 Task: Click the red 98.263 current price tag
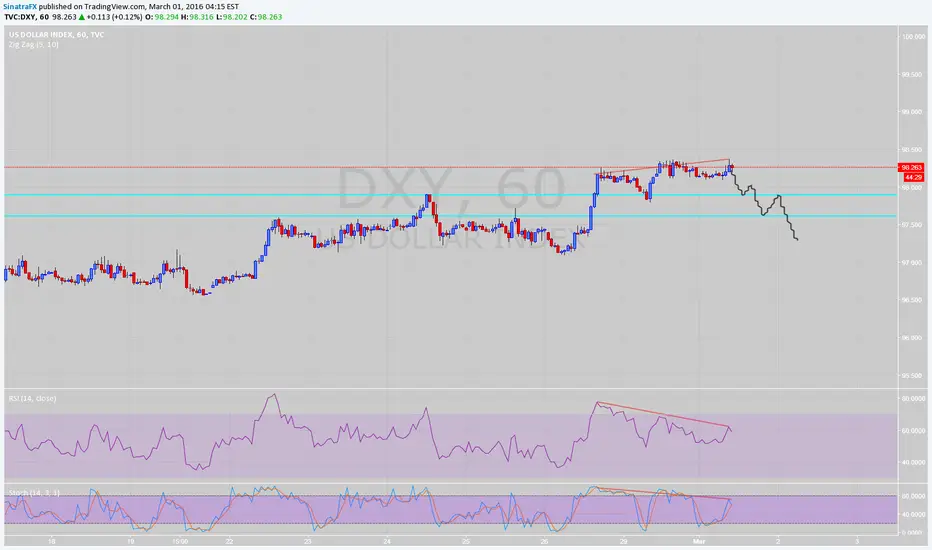(911, 168)
